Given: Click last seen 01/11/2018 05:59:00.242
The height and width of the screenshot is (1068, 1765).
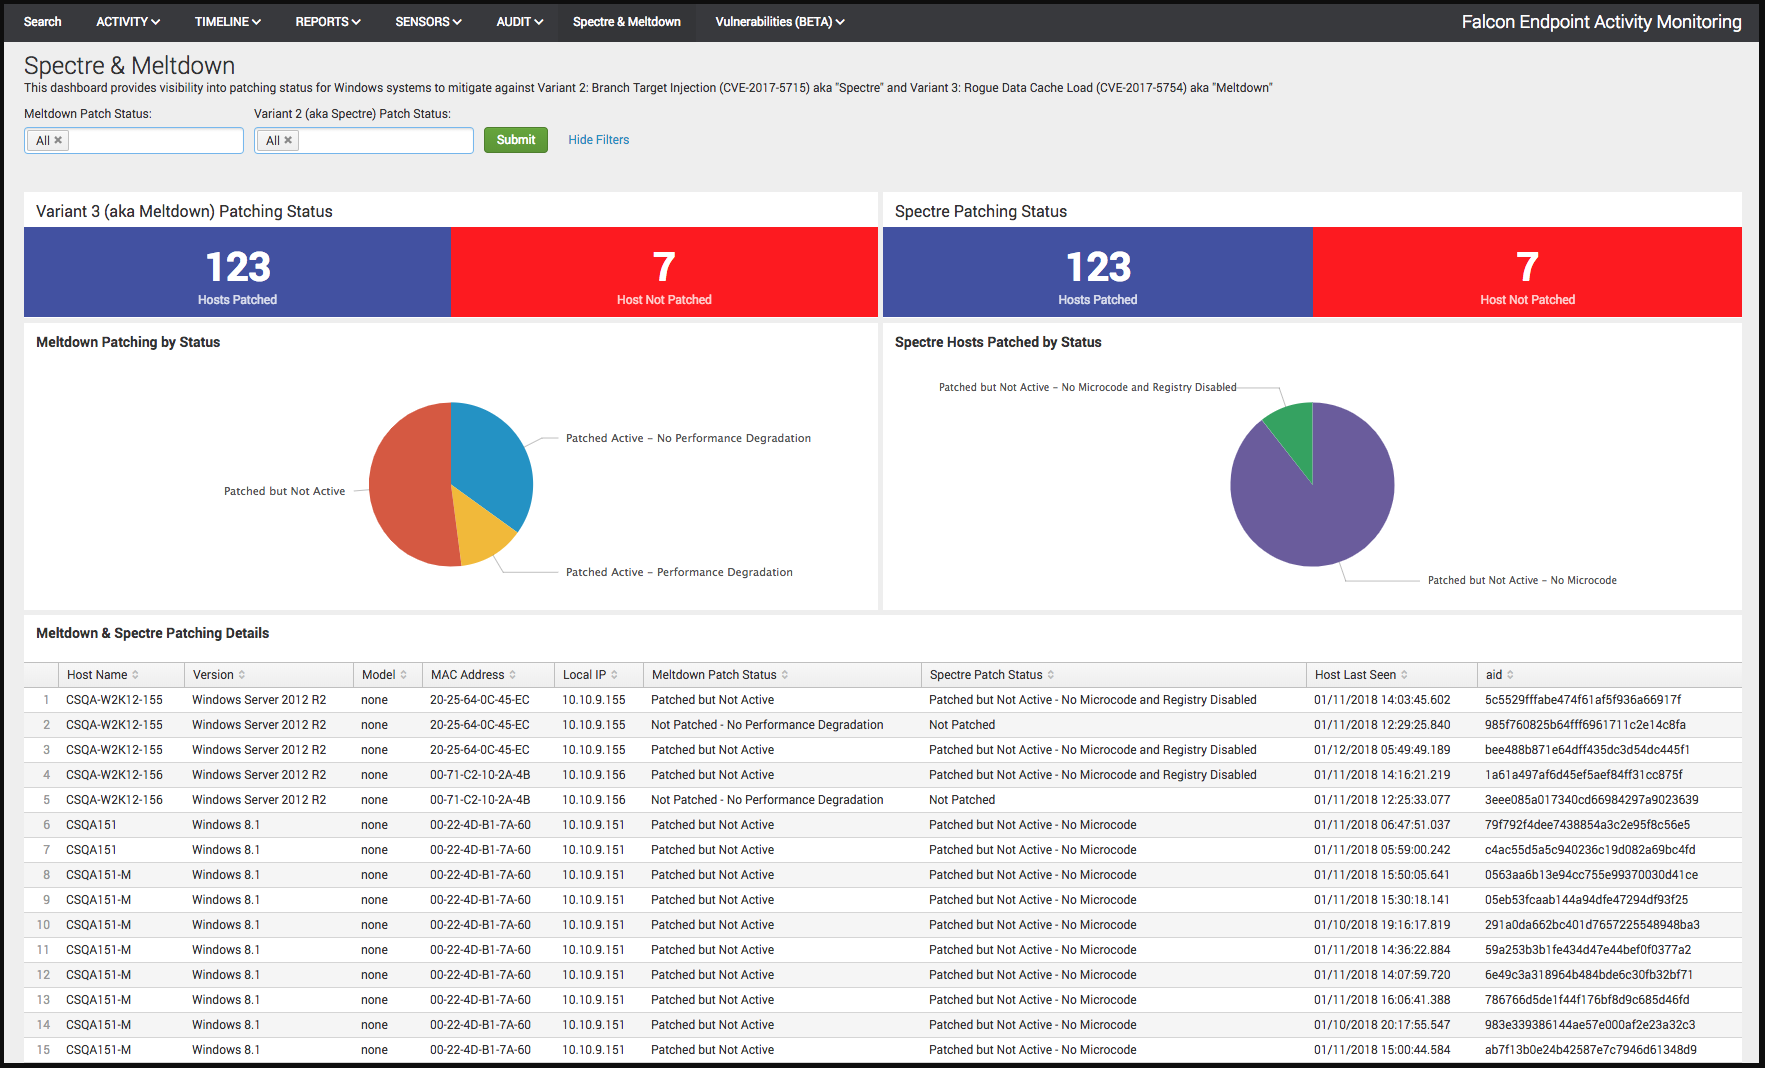Looking at the screenshot, I should 1382,850.
